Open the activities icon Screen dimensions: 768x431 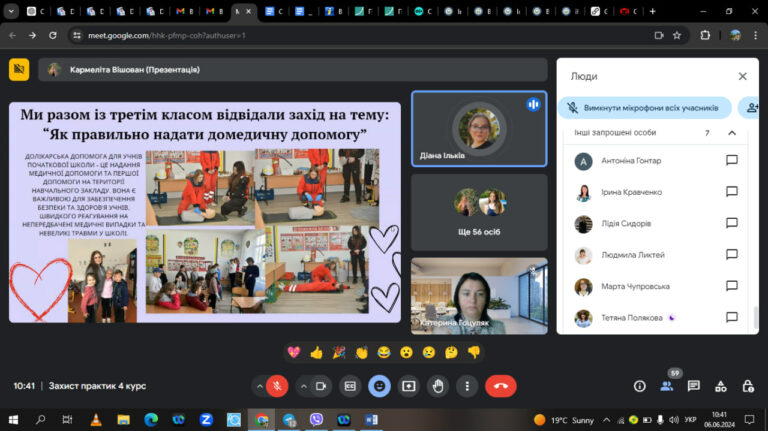[x=721, y=386]
